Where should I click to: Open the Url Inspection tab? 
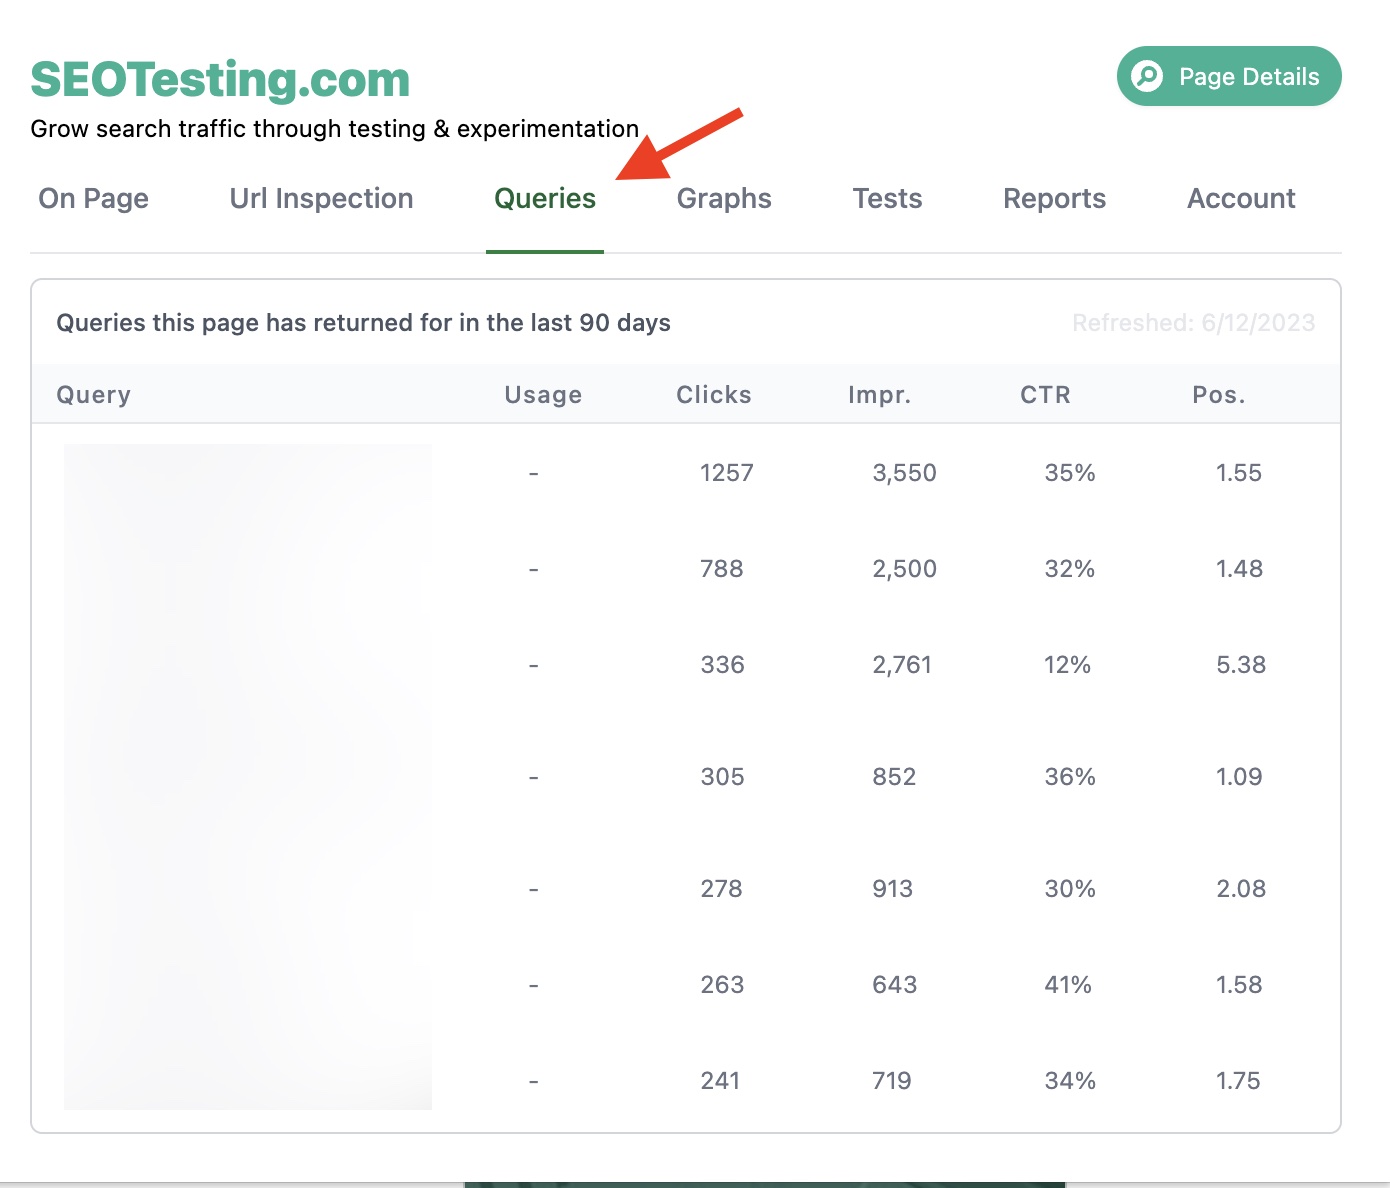[x=321, y=198]
